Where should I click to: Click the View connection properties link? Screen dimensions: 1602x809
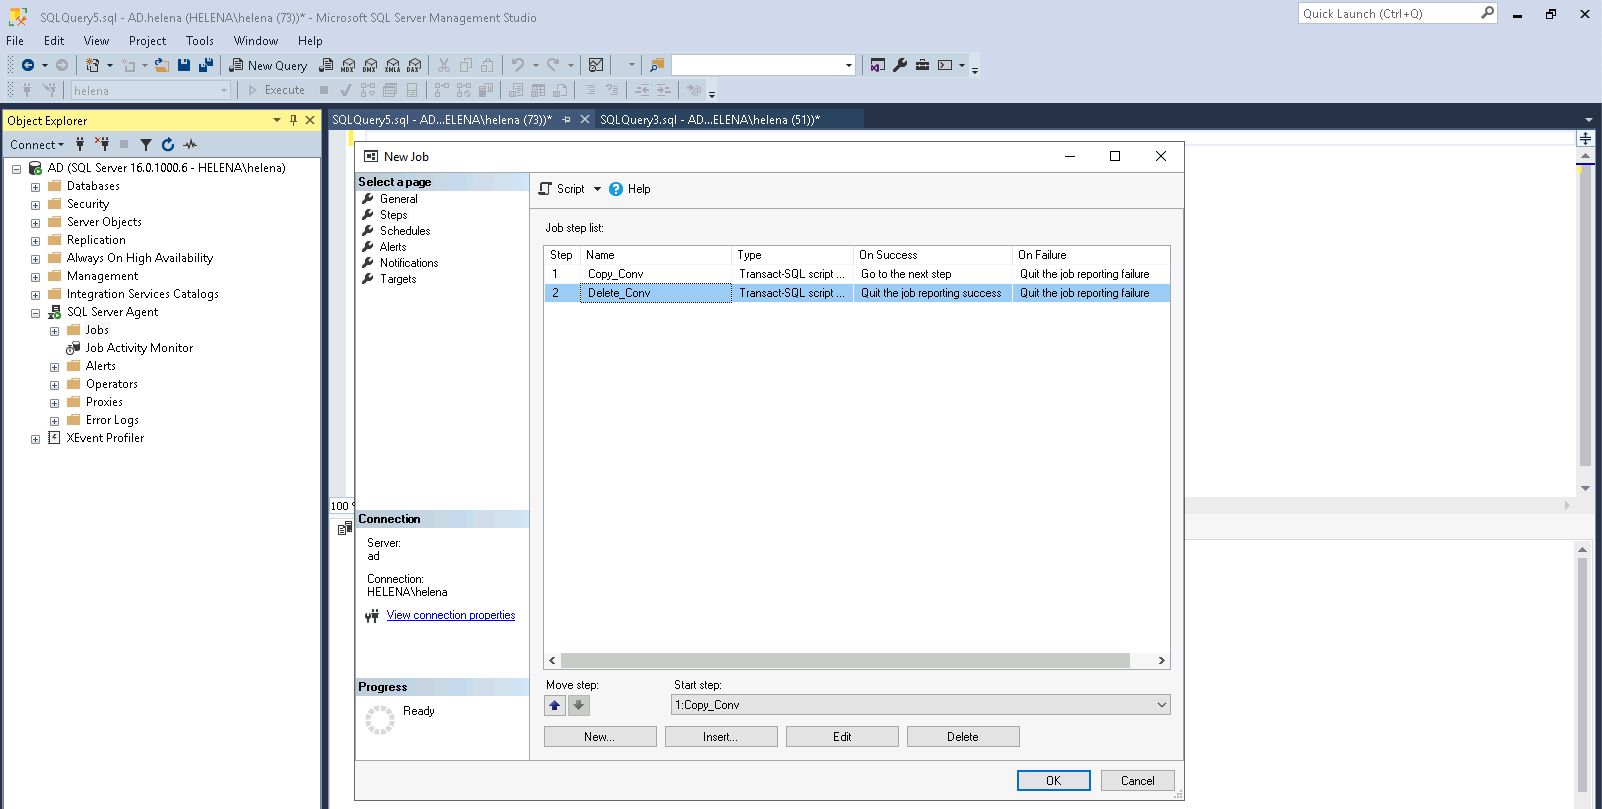(450, 616)
